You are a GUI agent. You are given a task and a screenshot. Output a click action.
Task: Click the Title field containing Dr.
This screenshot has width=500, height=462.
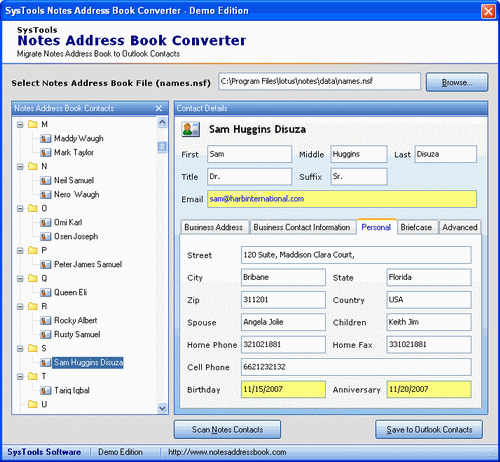coord(250,176)
